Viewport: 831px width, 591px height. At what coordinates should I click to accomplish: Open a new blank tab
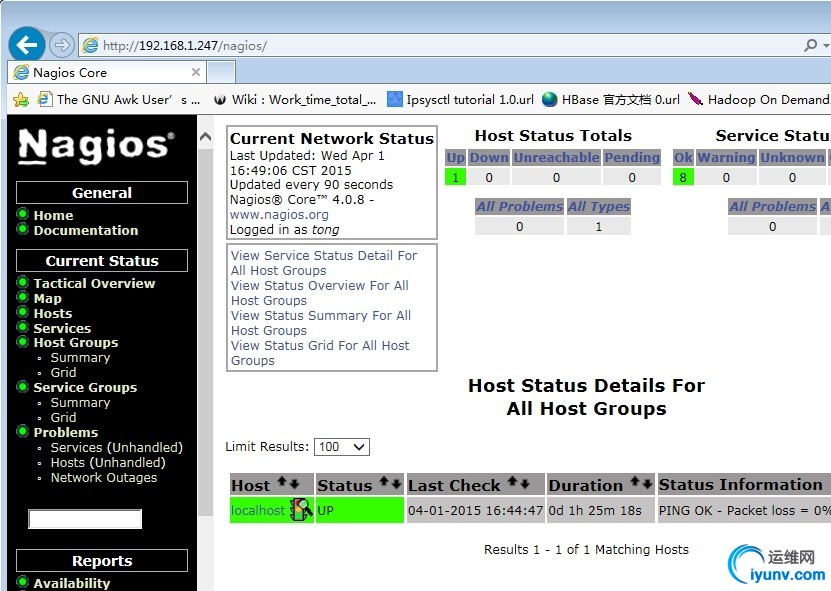pos(220,72)
